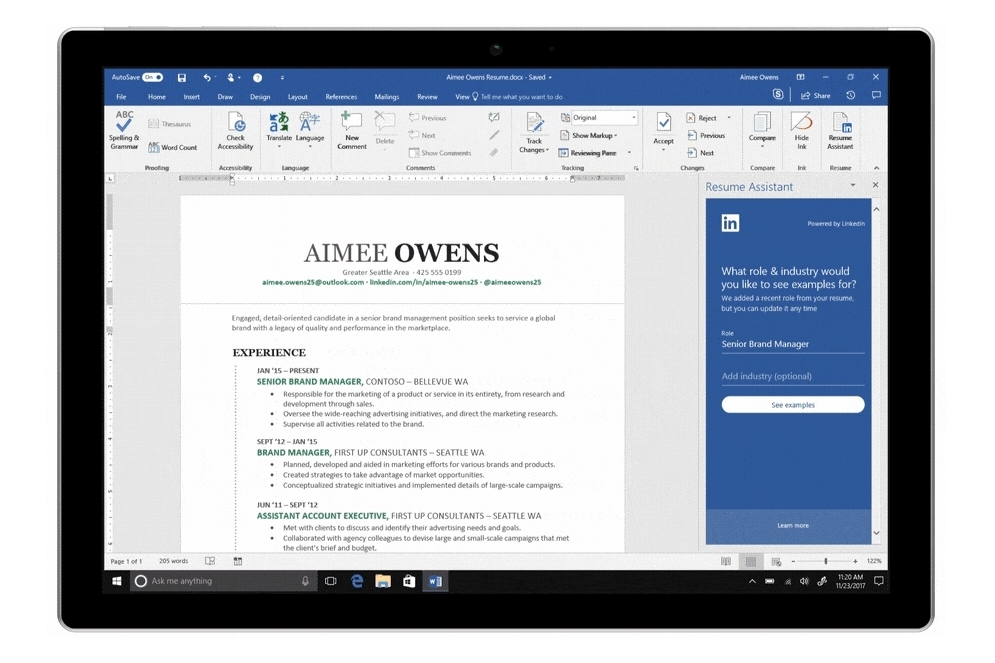Screen dimensions: 995x663
Task: Open the Tracking group dialog launcher
Action: [x=636, y=168]
